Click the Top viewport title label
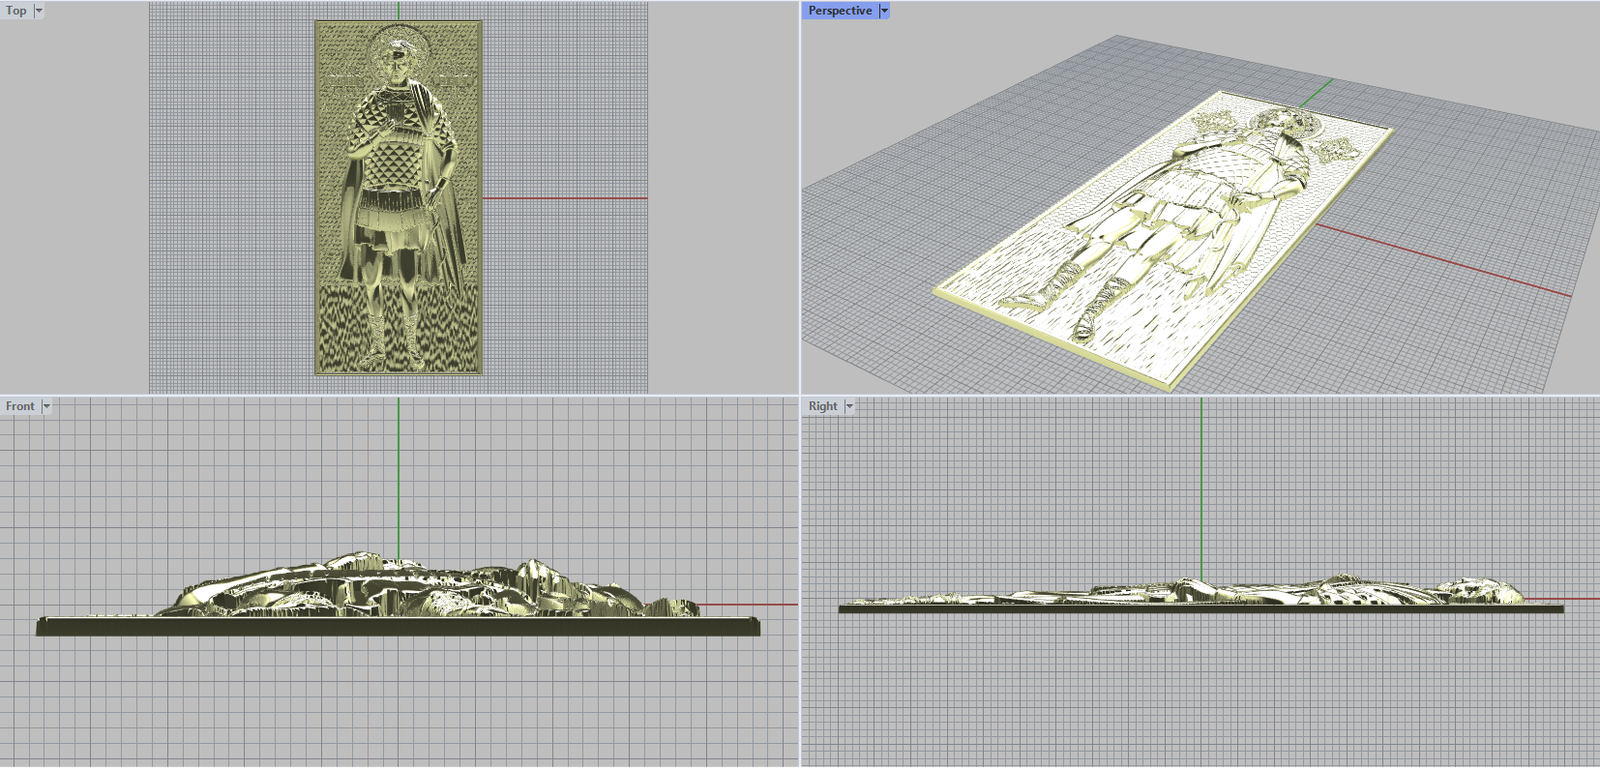Screen dimensions: 1600x769 tap(16, 11)
